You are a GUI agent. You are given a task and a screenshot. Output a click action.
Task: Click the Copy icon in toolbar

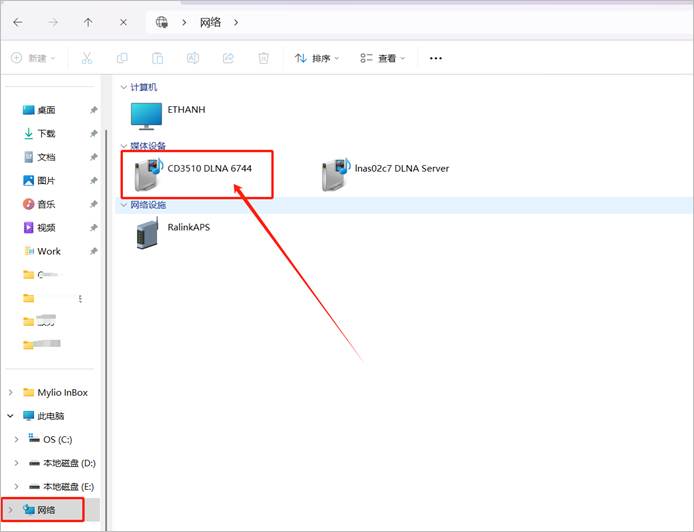[122, 58]
